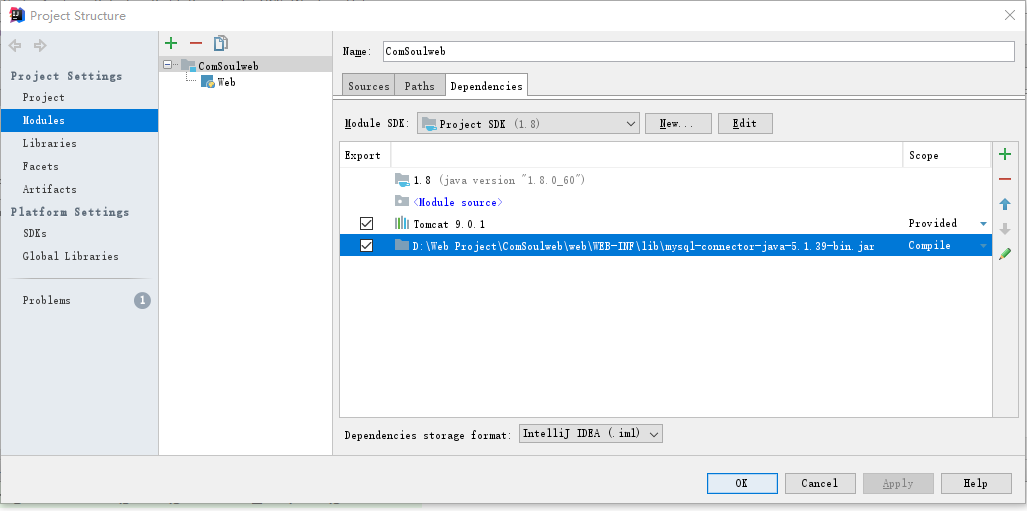The width and height of the screenshot is (1027, 511).
Task: Remove the selected module with the red minus
Action: (196, 43)
